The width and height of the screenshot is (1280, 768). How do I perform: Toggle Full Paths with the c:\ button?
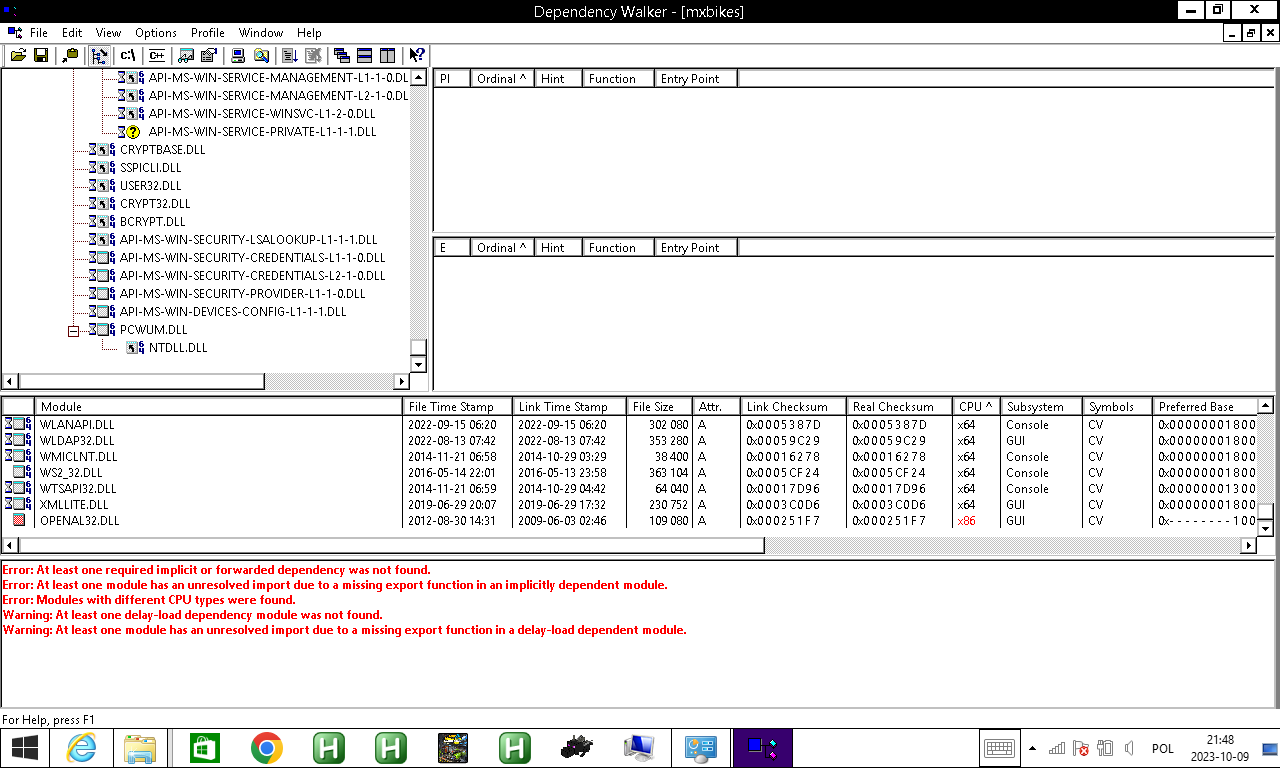(128, 56)
